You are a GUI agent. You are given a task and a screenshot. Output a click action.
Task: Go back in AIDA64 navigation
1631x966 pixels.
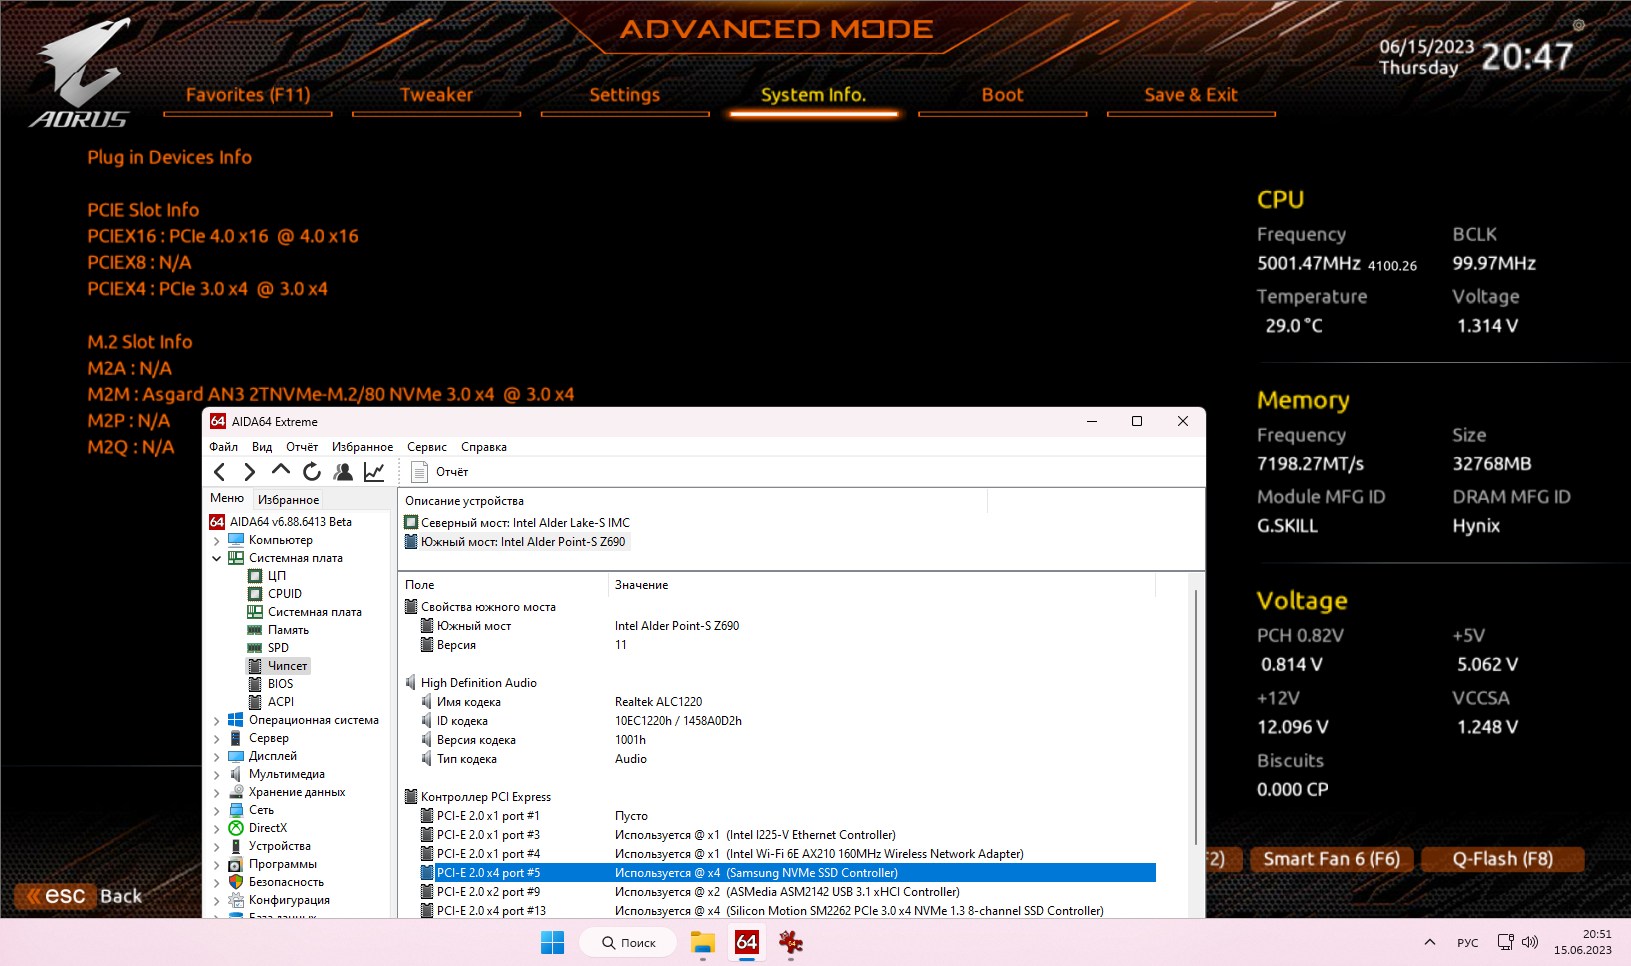(x=220, y=472)
